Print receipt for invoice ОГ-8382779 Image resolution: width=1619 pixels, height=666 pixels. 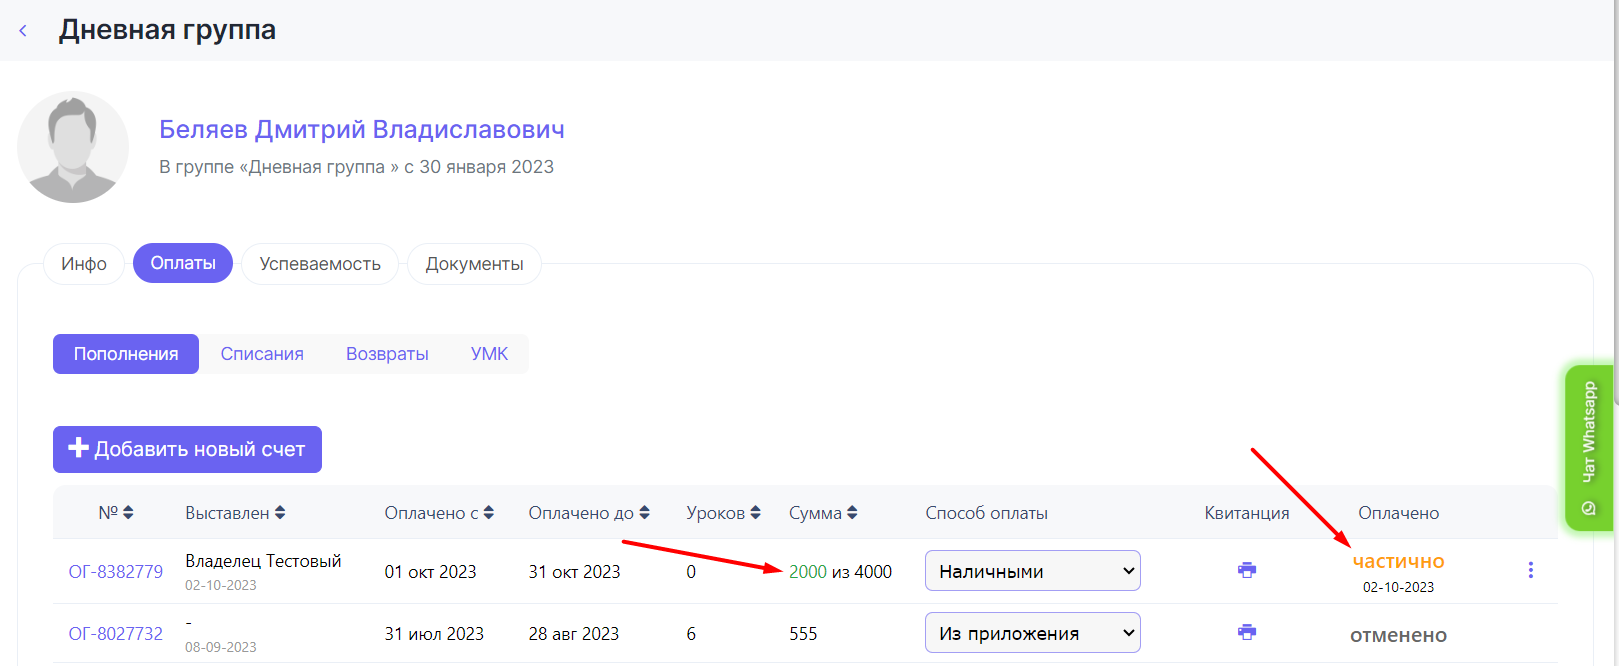1247,570
